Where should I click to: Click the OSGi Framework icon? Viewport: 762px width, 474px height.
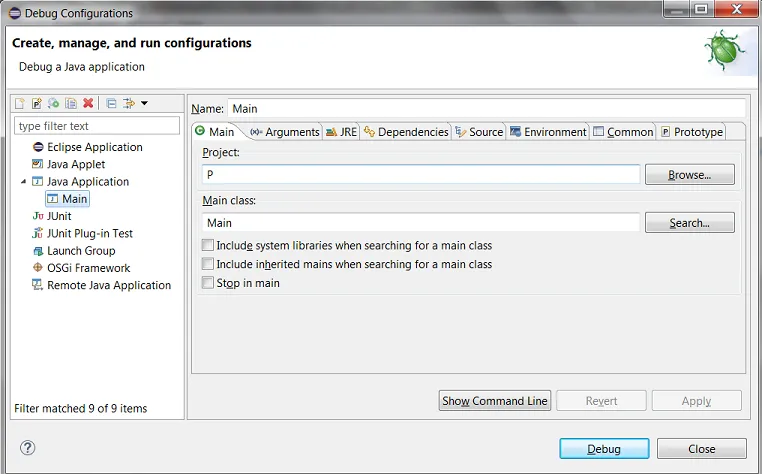tap(38, 267)
